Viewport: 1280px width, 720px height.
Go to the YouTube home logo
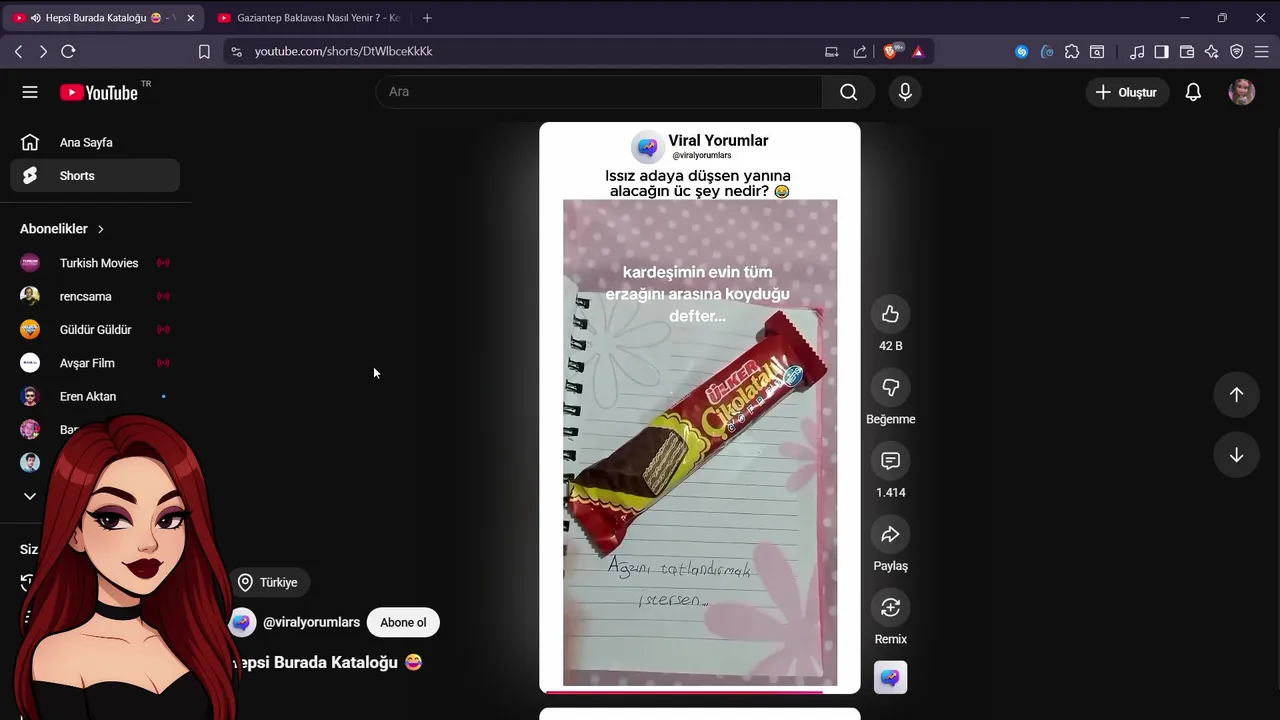(x=98, y=92)
